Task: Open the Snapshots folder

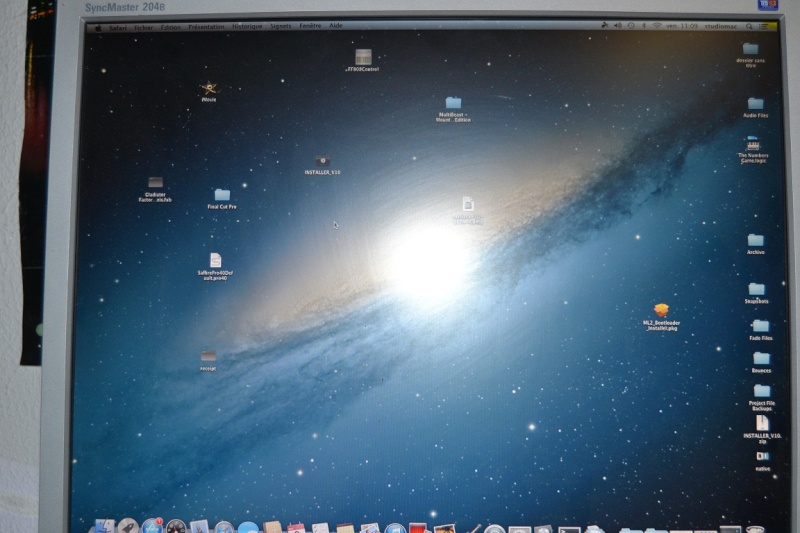Action: (x=756, y=289)
